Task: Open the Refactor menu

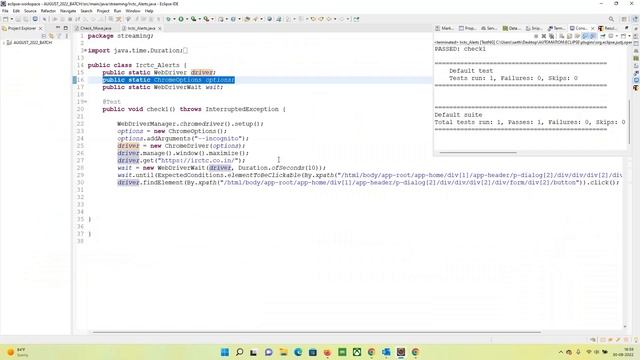Action: pos(48,11)
